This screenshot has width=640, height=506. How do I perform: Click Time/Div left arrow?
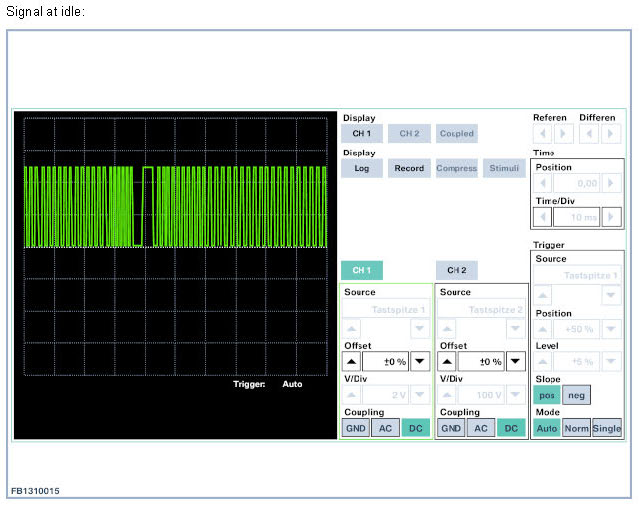tap(545, 217)
